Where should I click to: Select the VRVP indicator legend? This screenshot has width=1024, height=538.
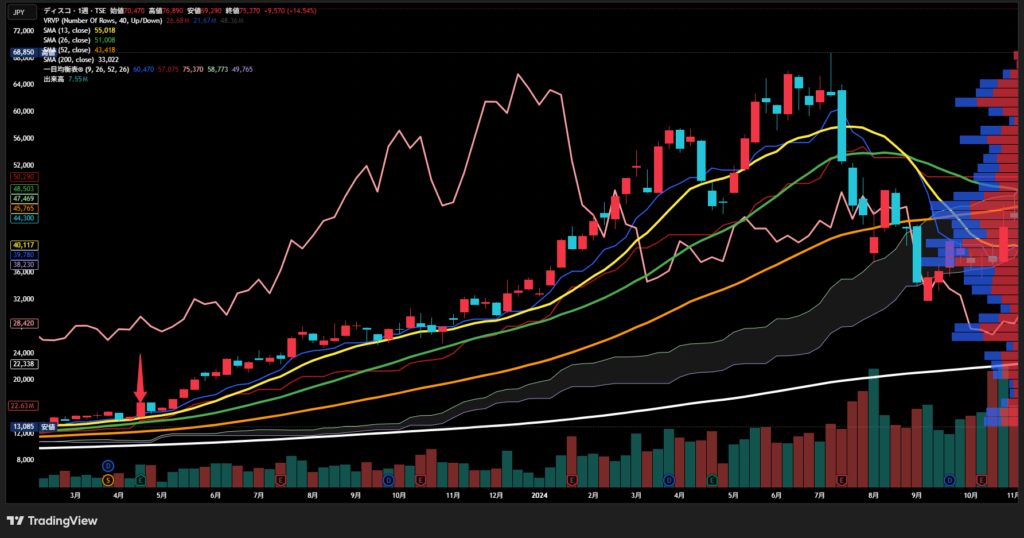tap(90, 21)
